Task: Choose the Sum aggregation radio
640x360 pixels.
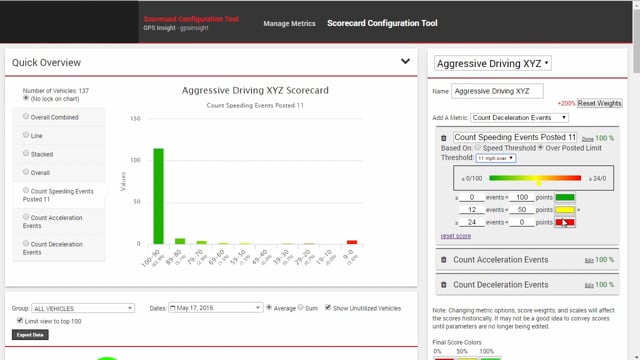Action: pos(300,307)
